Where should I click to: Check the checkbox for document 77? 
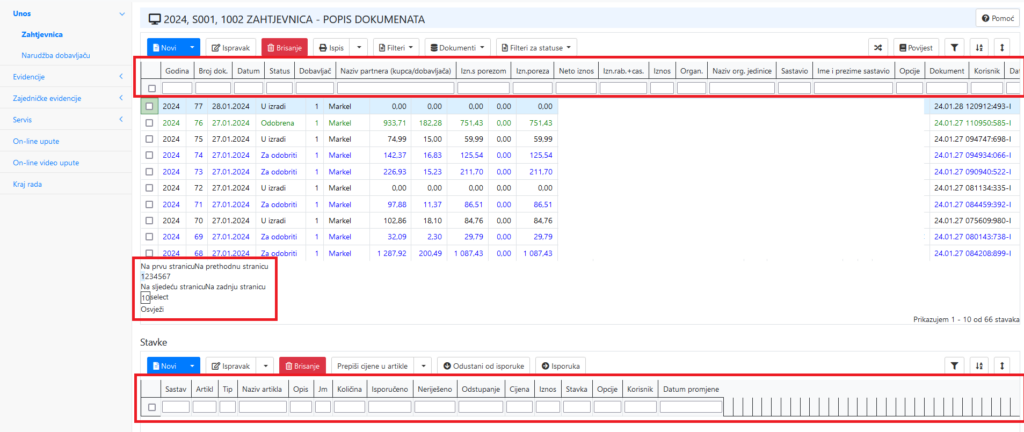click(150, 106)
